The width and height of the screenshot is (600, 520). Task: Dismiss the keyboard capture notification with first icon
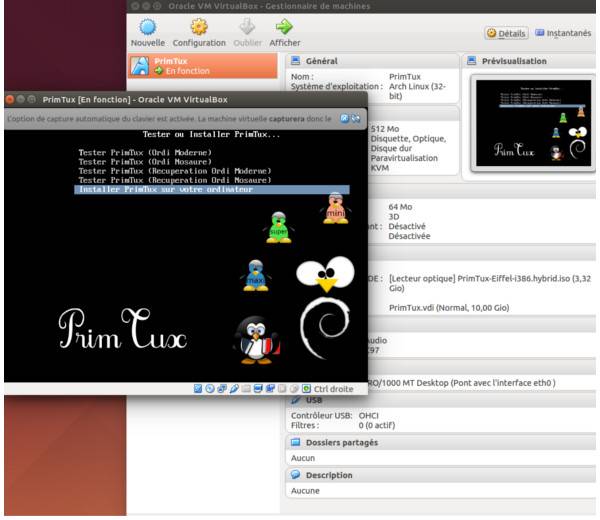[344, 118]
